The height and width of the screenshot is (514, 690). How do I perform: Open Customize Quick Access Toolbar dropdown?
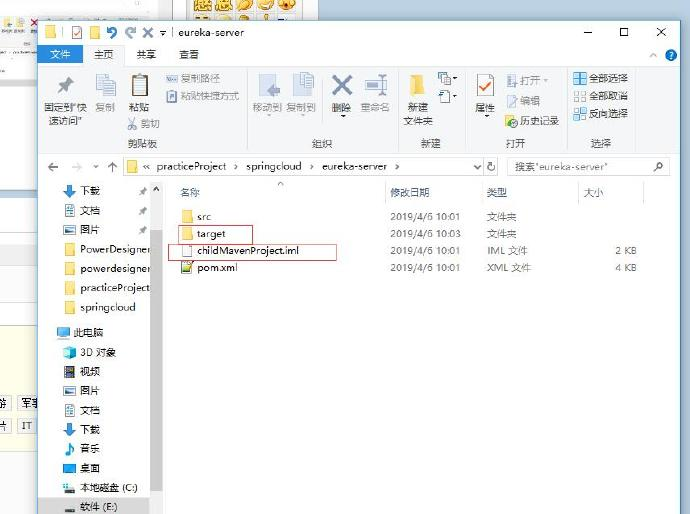pos(163,33)
